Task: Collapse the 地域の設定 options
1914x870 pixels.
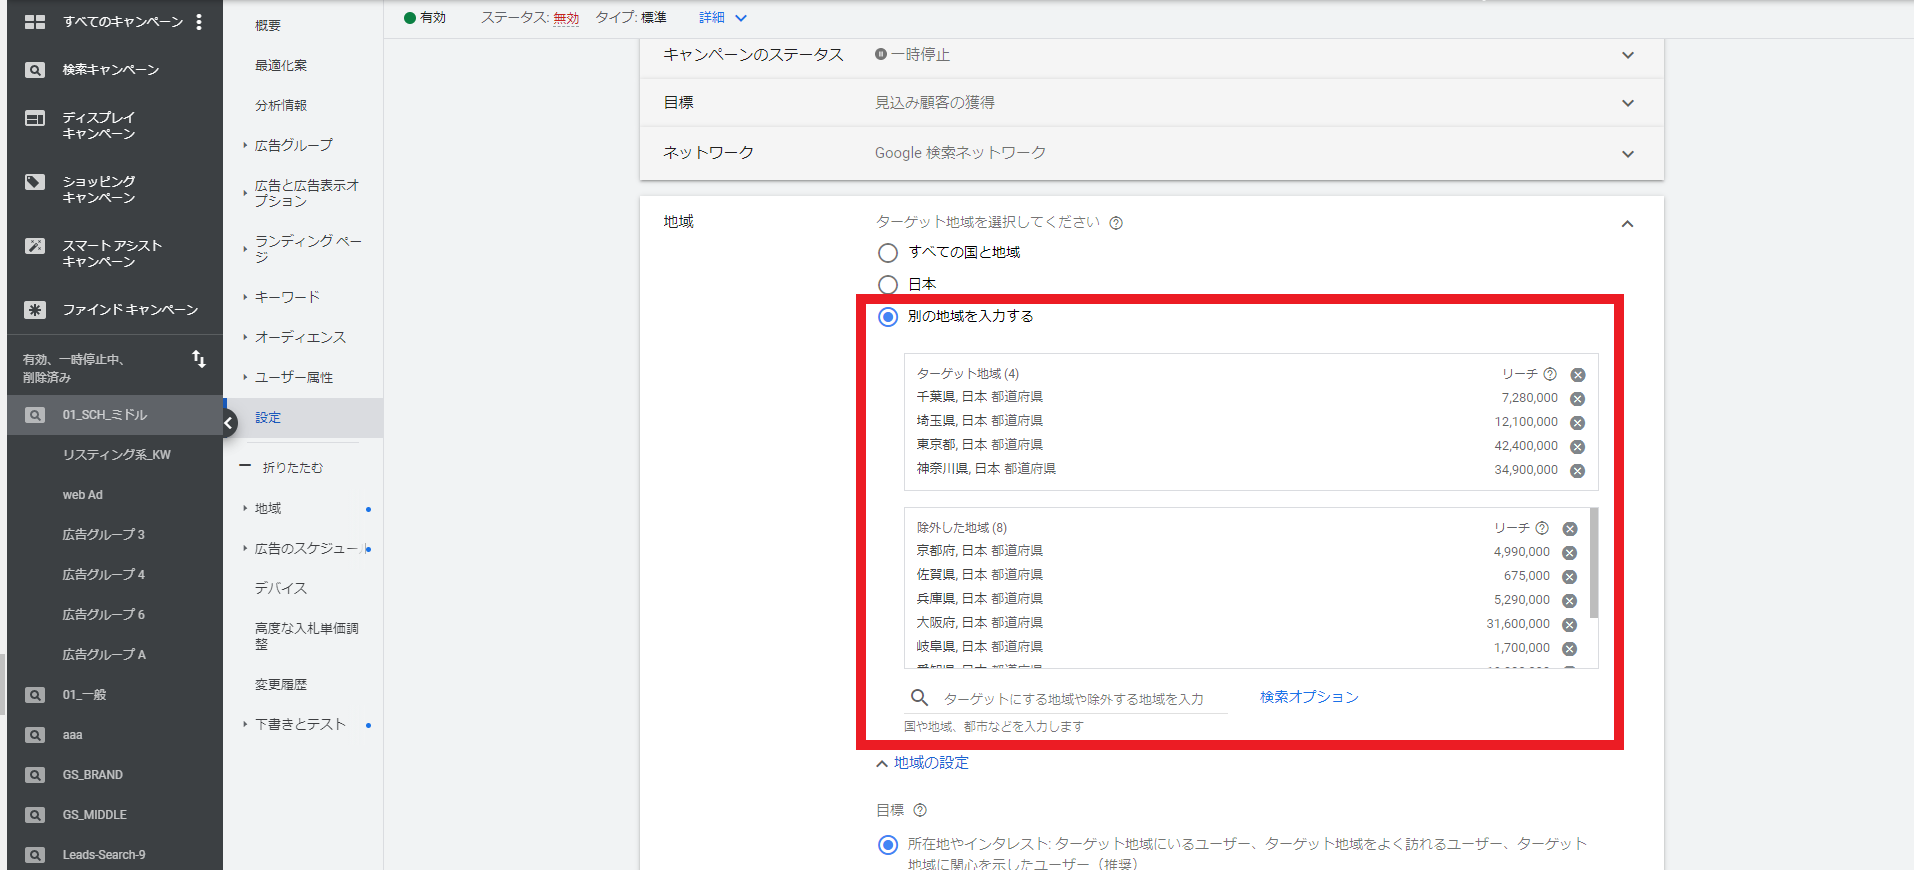Action: click(922, 763)
